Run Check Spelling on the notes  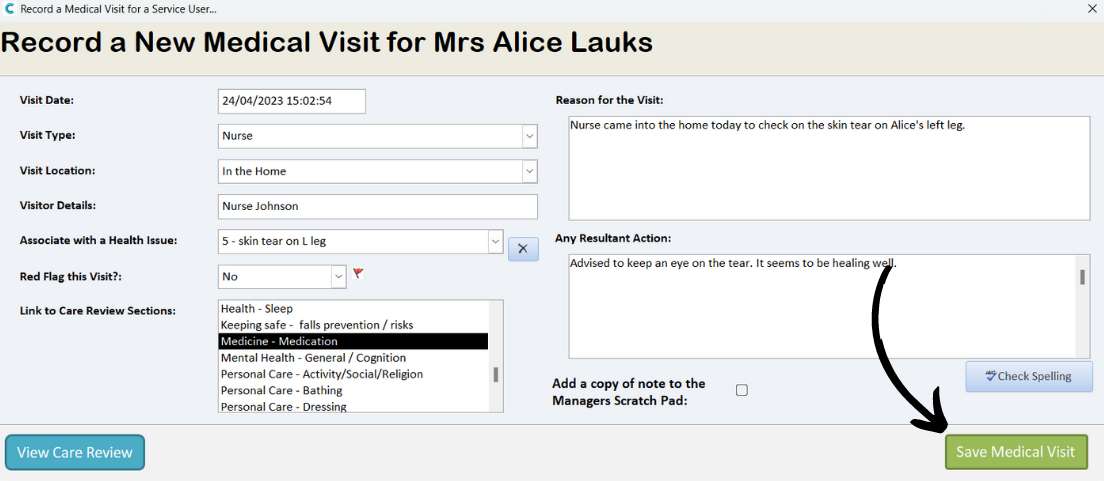tap(1028, 376)
